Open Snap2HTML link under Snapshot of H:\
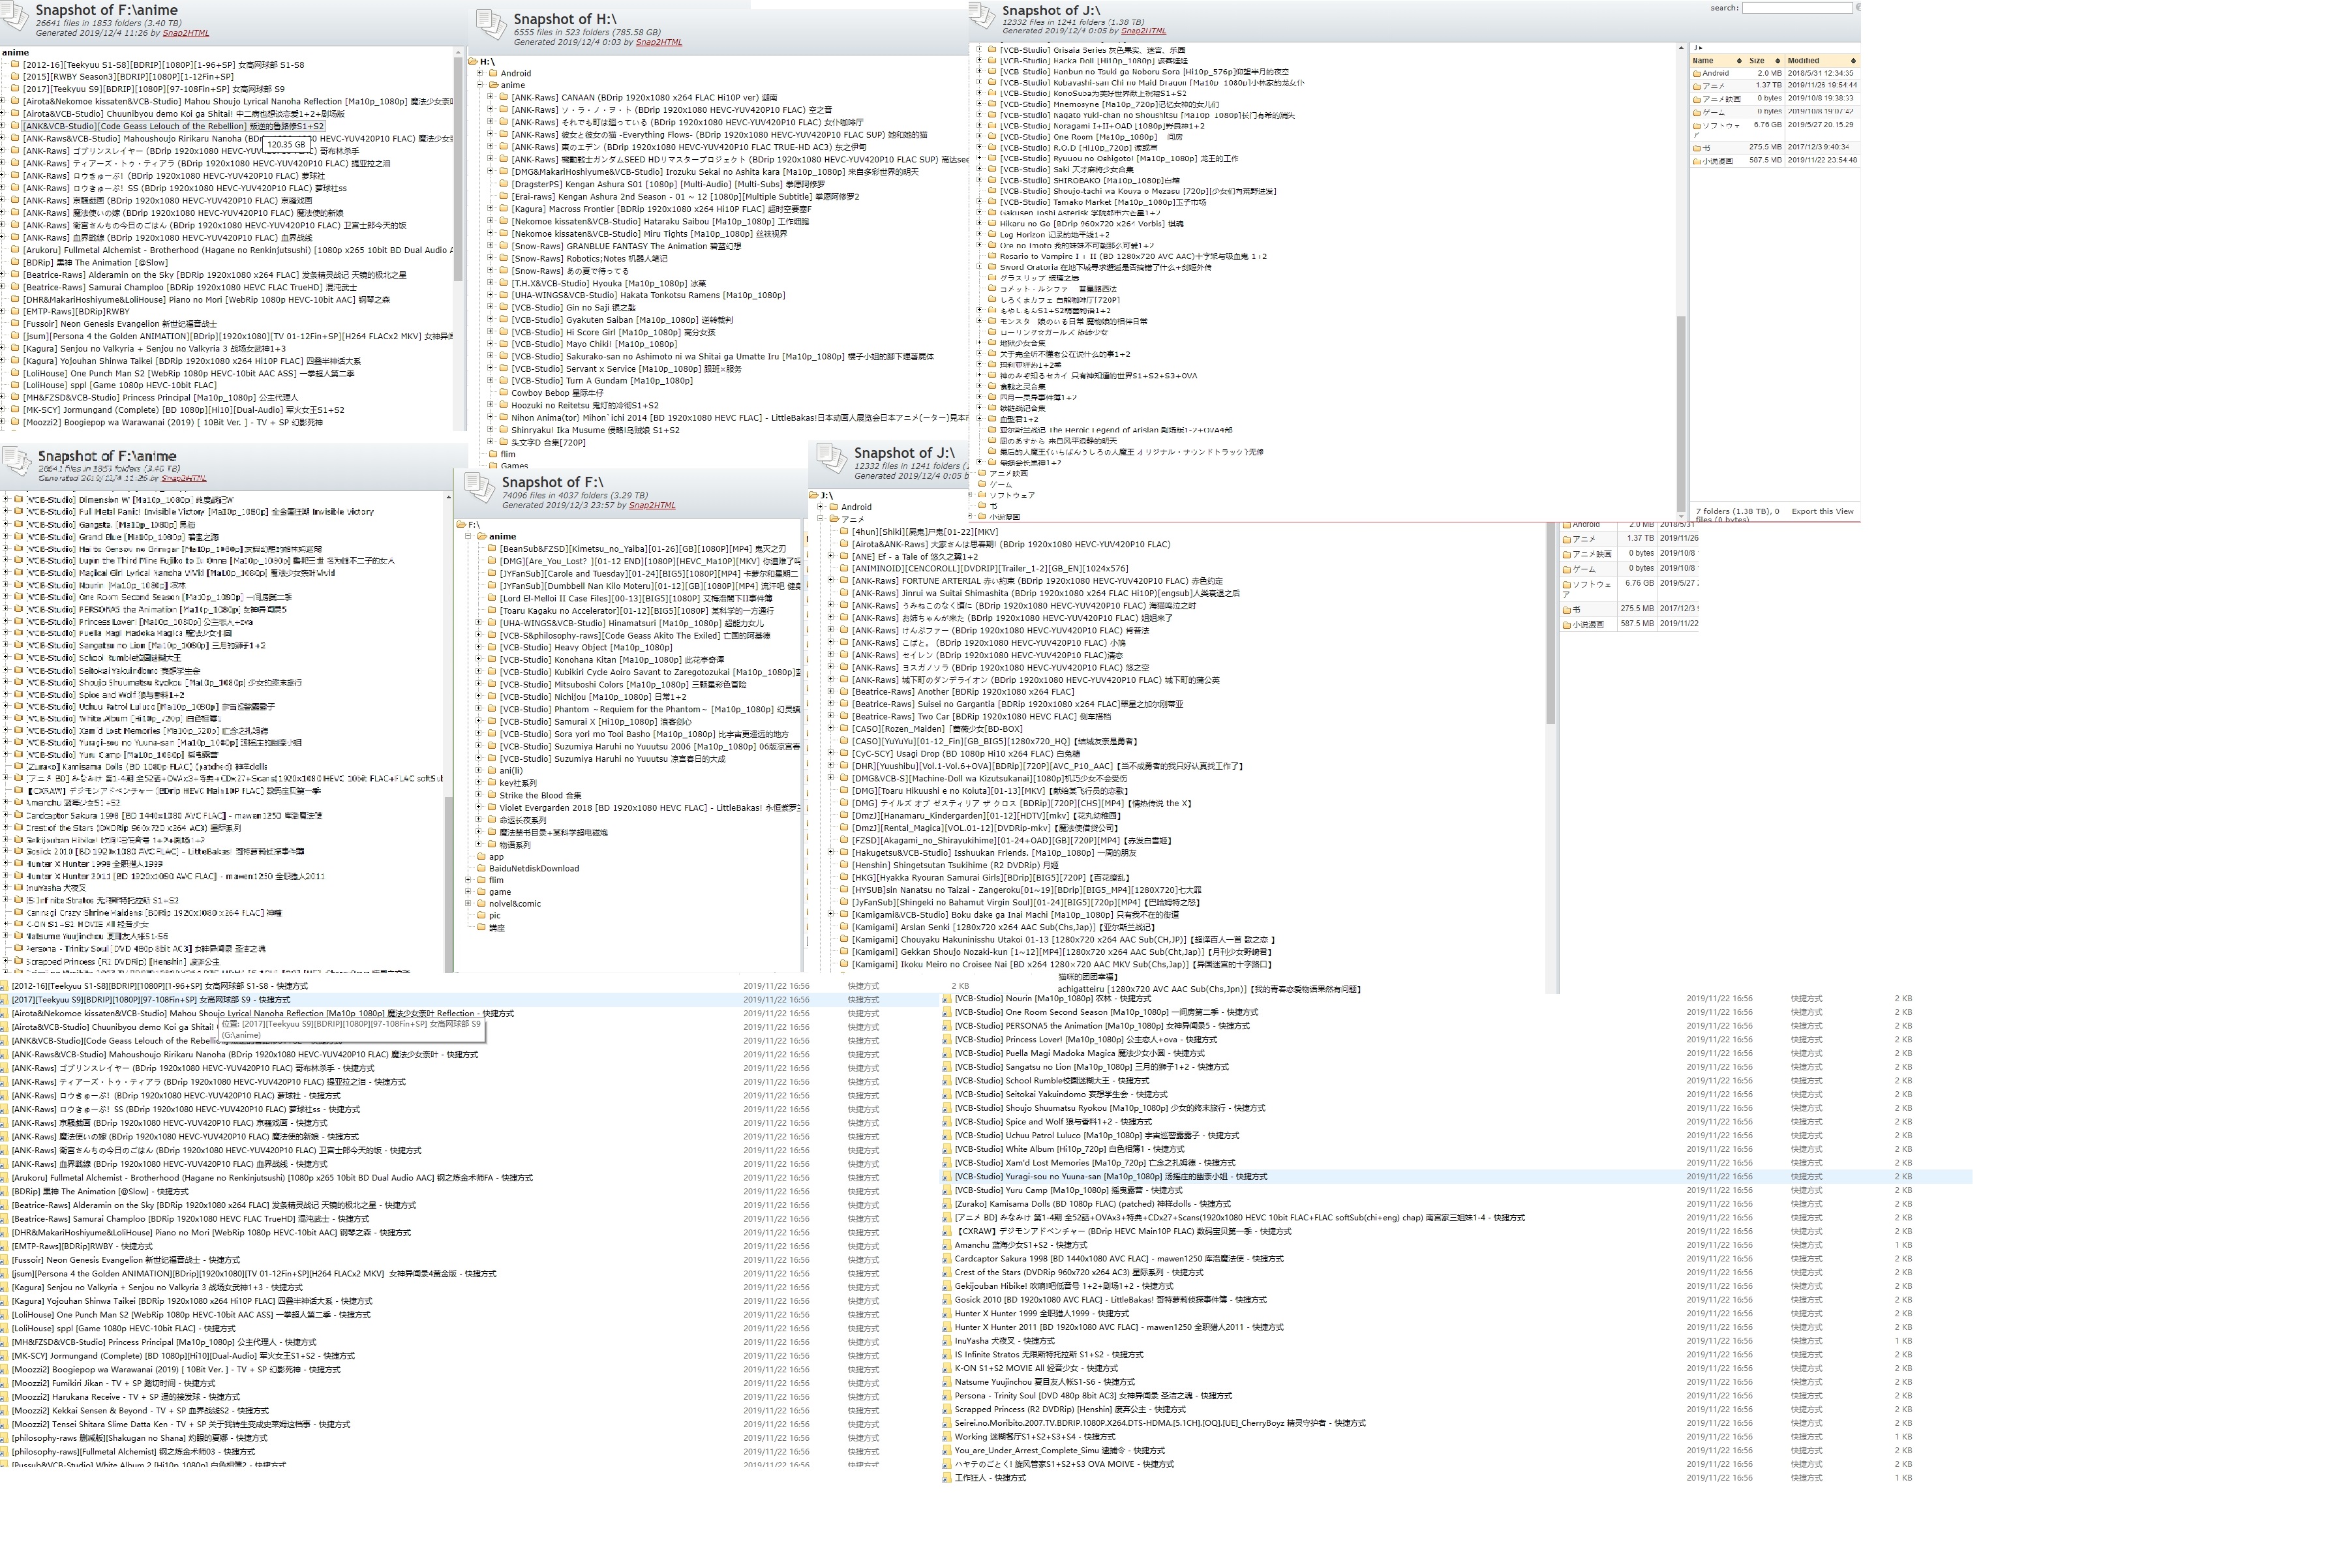2330x1568 pixels. (x=658, y=42)
